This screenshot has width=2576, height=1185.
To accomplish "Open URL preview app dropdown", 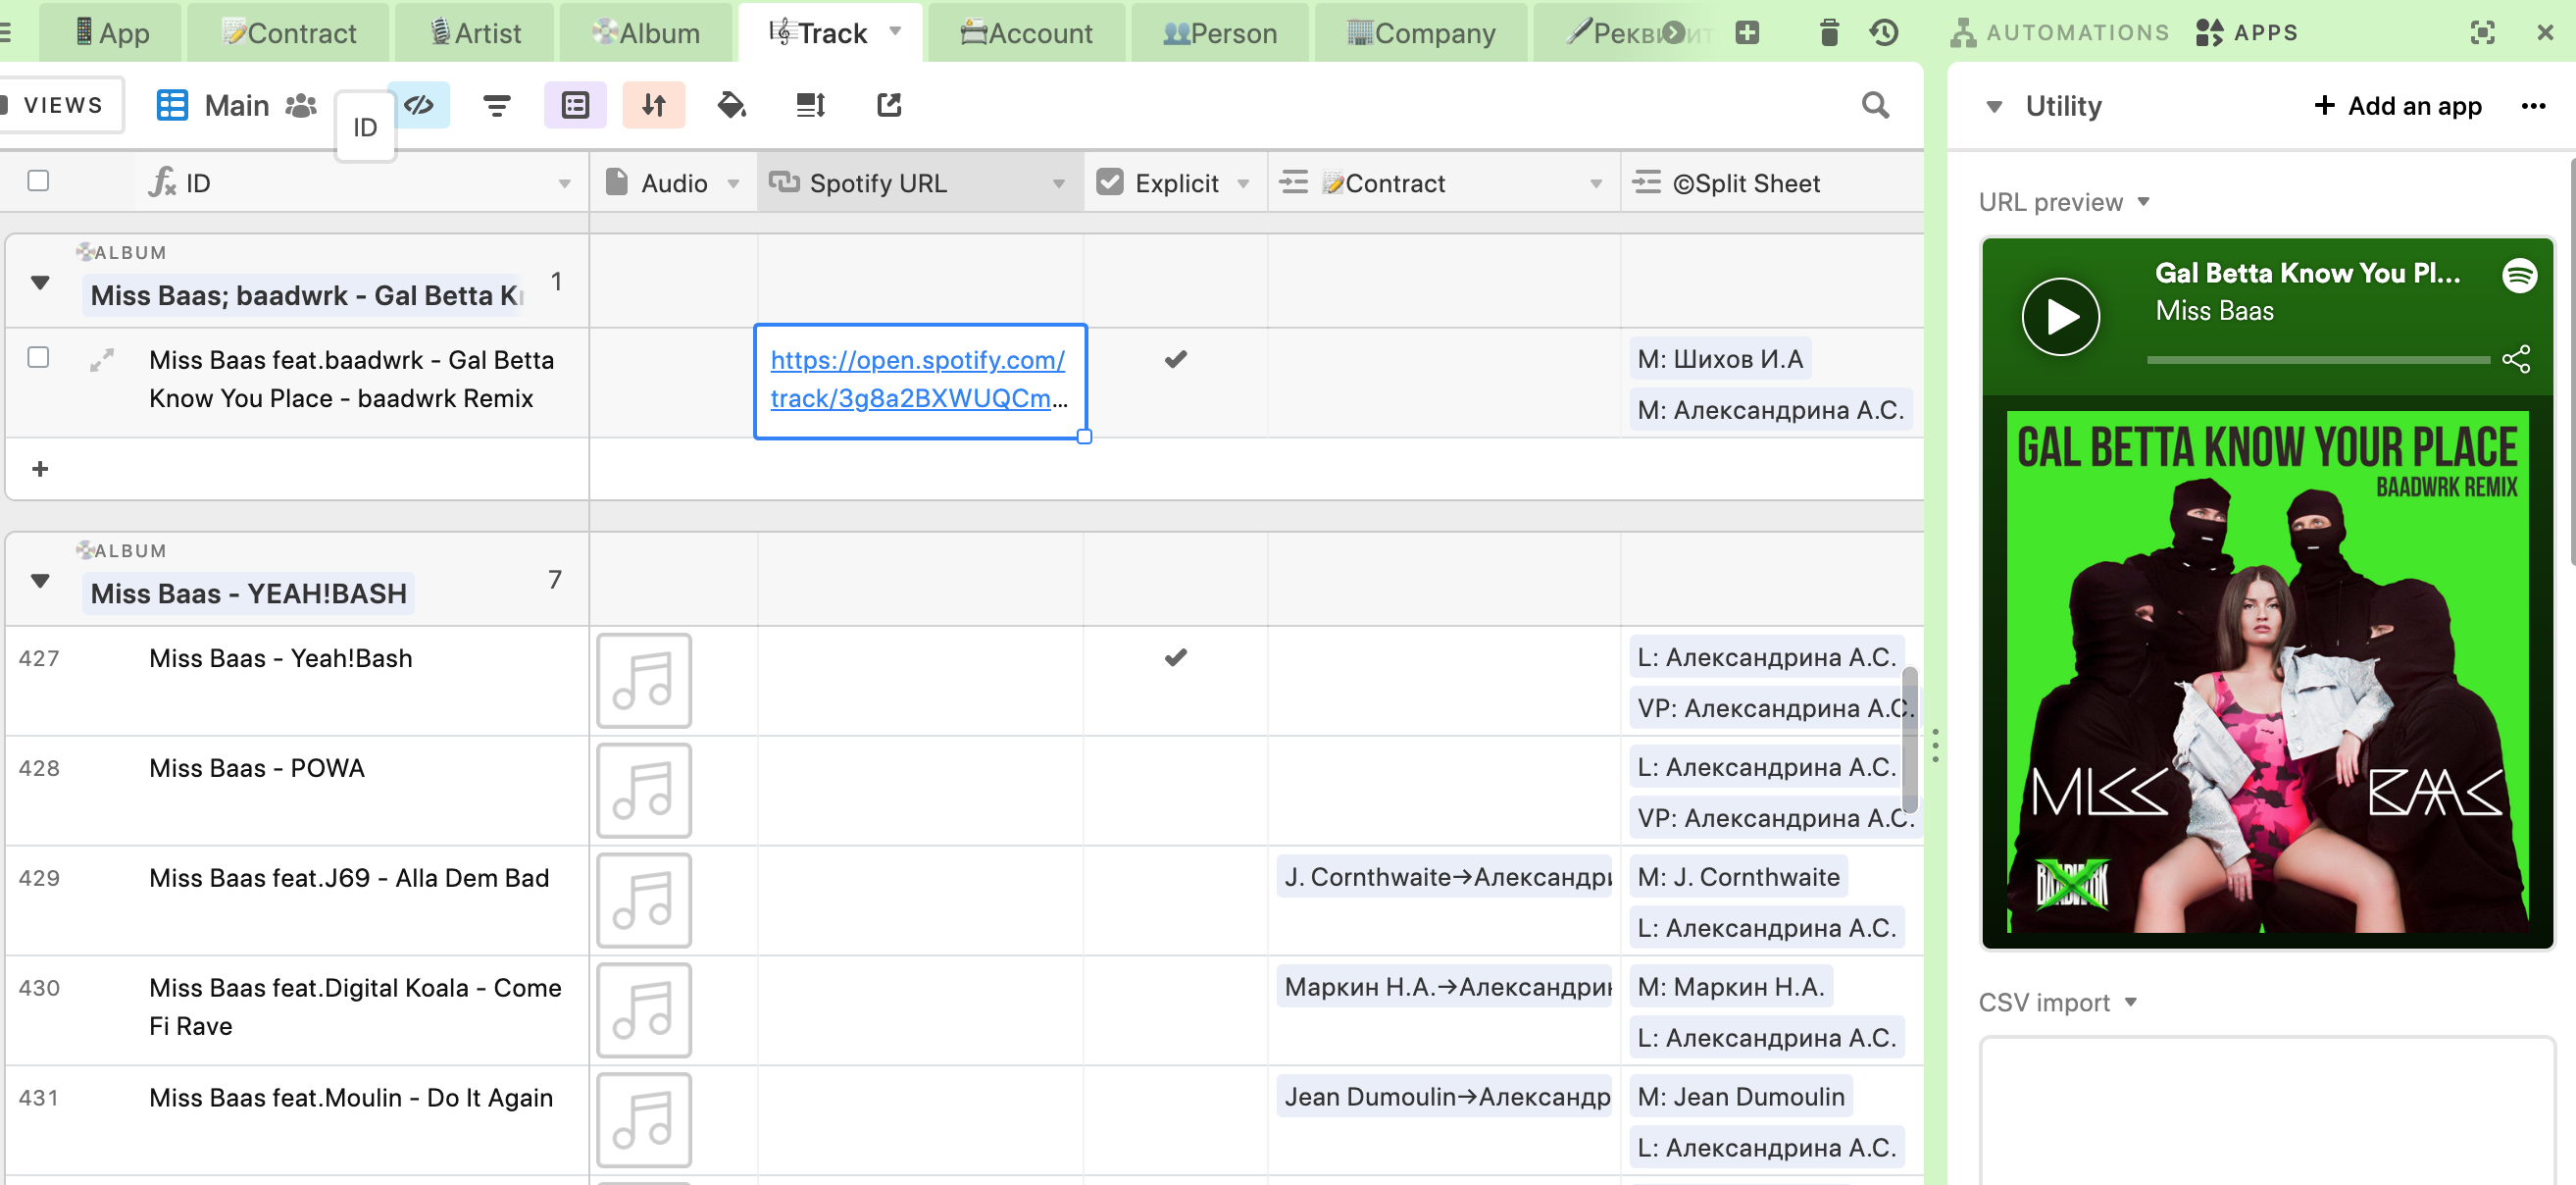I will click(2143, 202).
